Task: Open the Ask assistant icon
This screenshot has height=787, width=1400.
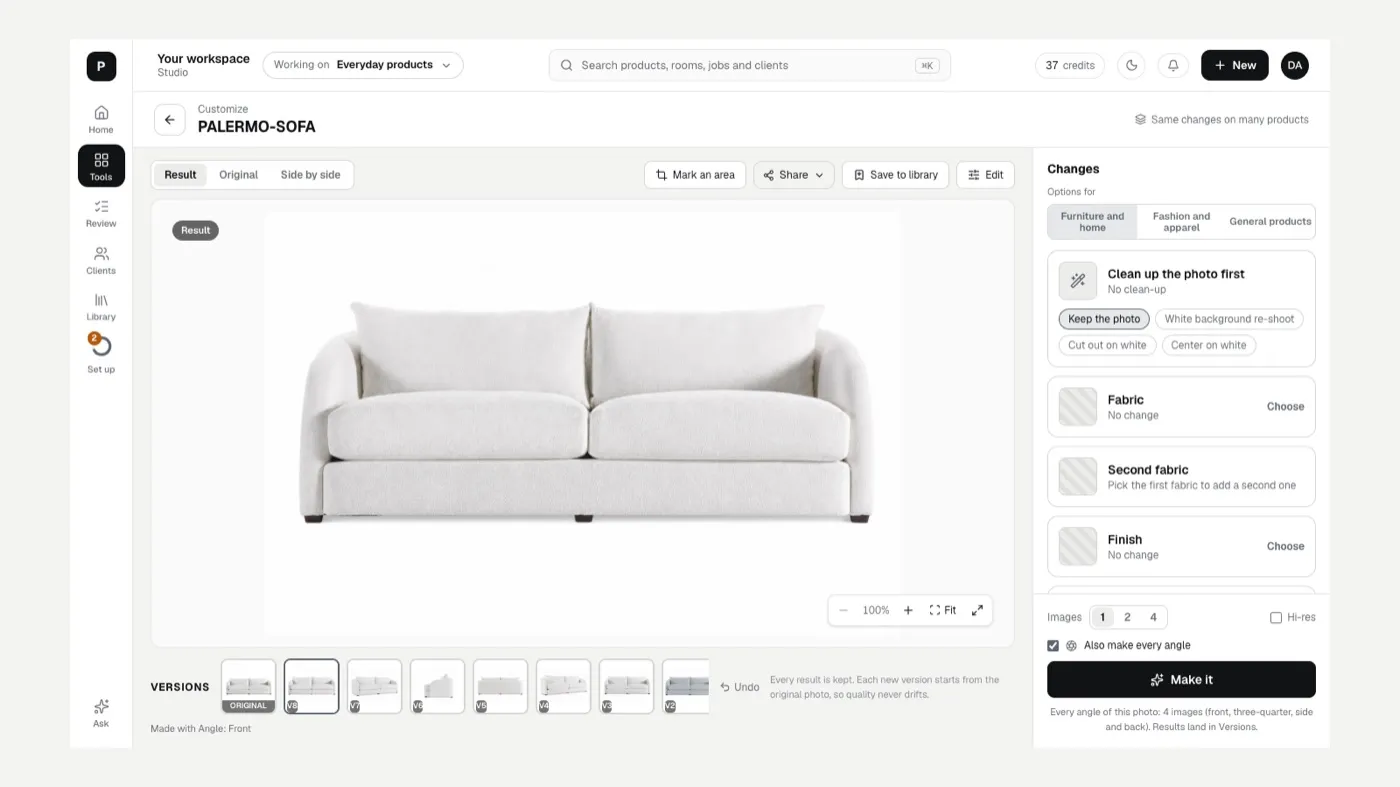Action: pos(101,713)
